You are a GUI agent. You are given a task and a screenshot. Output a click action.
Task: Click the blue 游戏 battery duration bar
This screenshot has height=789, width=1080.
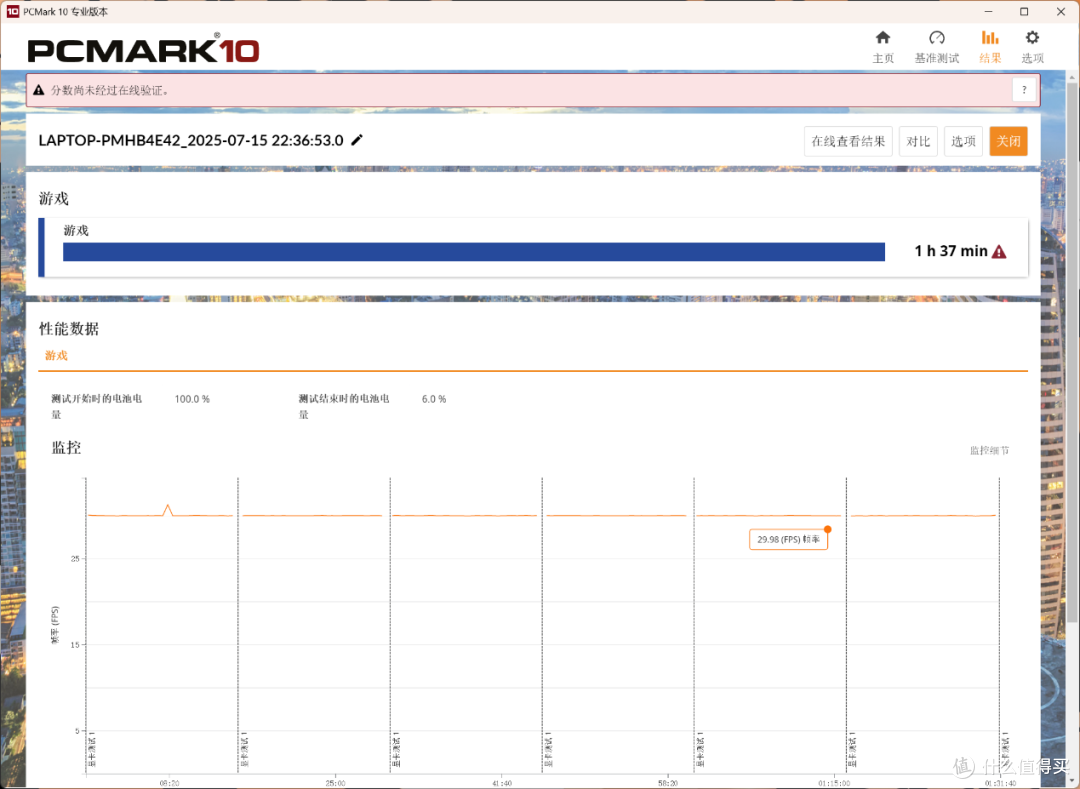[x=474, y=252]
